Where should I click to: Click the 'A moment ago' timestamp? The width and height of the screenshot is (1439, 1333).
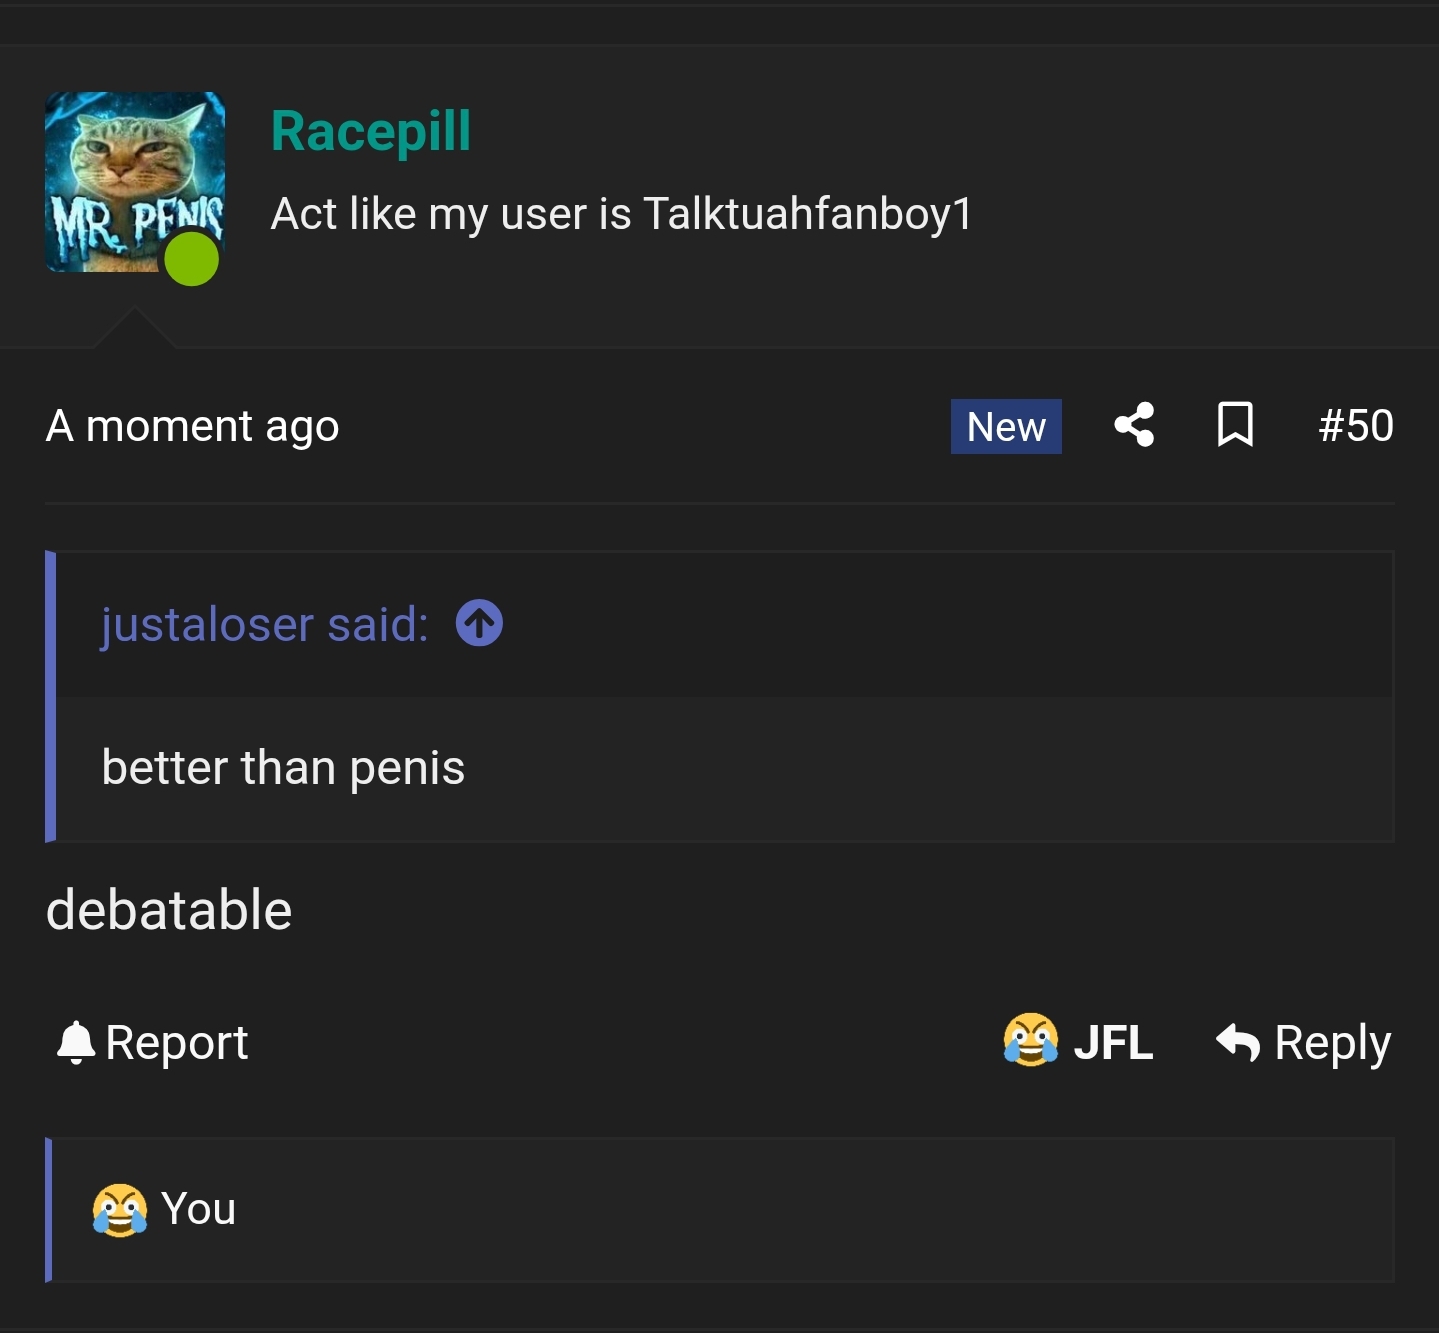[193, 426]
